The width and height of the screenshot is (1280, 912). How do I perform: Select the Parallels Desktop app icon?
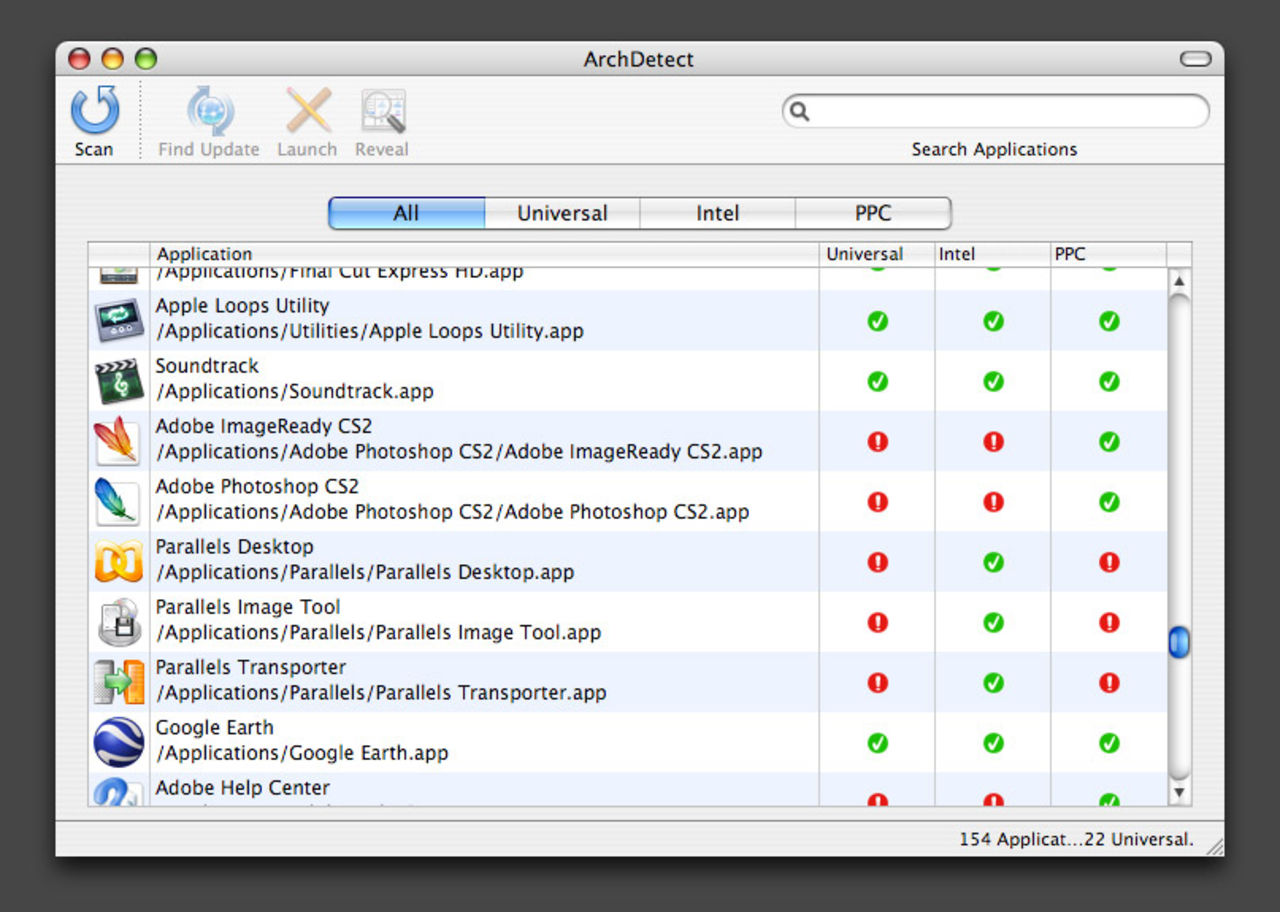tap(118, 561)
